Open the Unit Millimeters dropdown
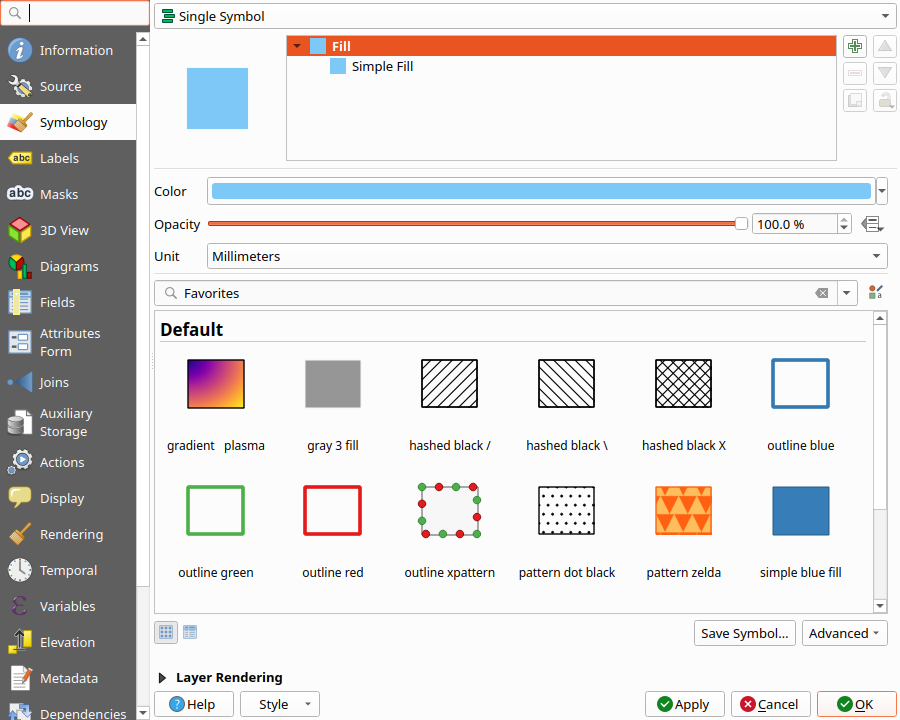This screenshot has width=900, height=720. click(x=547, y=256)
